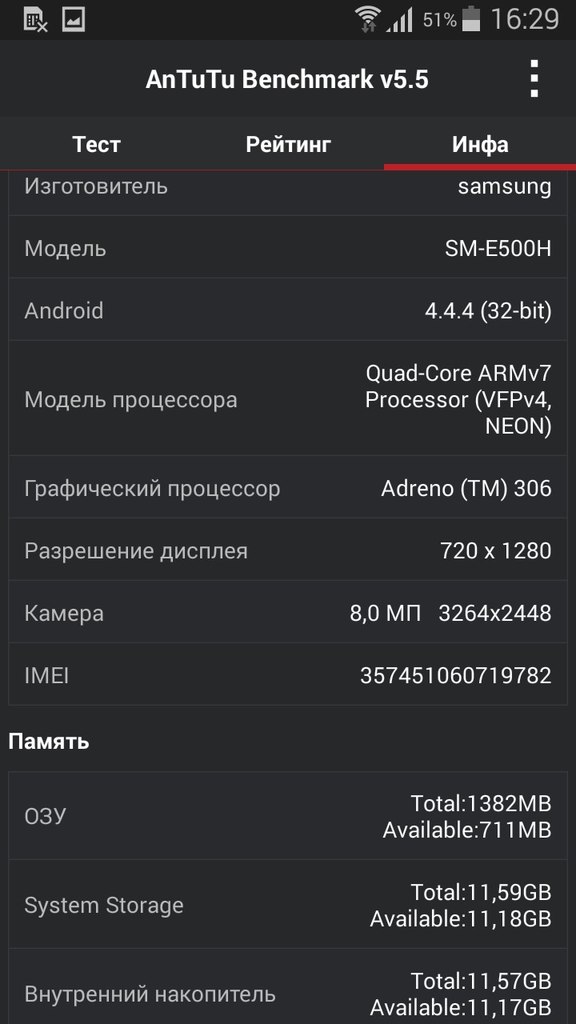This screenshot has height=1024, width=576.
Task: Tap the Графический процессор Adreno row
Action: click(288, 487)
